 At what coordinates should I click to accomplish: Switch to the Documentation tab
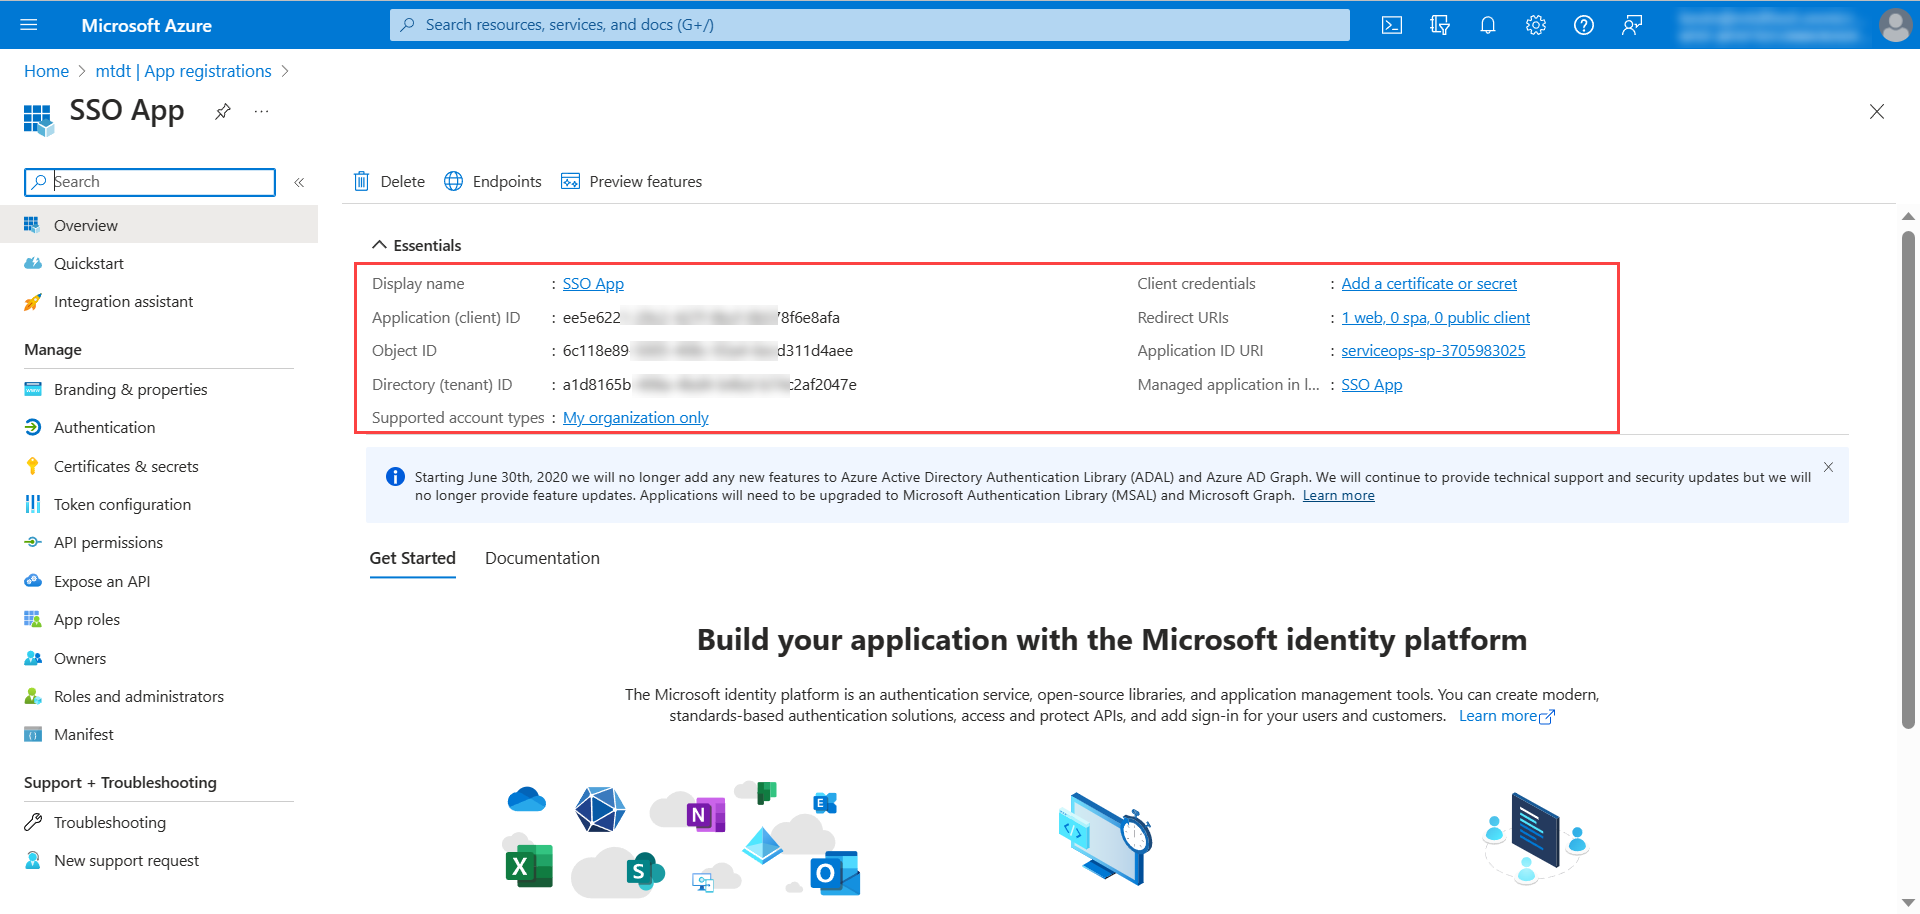click(x=541, y=558)
